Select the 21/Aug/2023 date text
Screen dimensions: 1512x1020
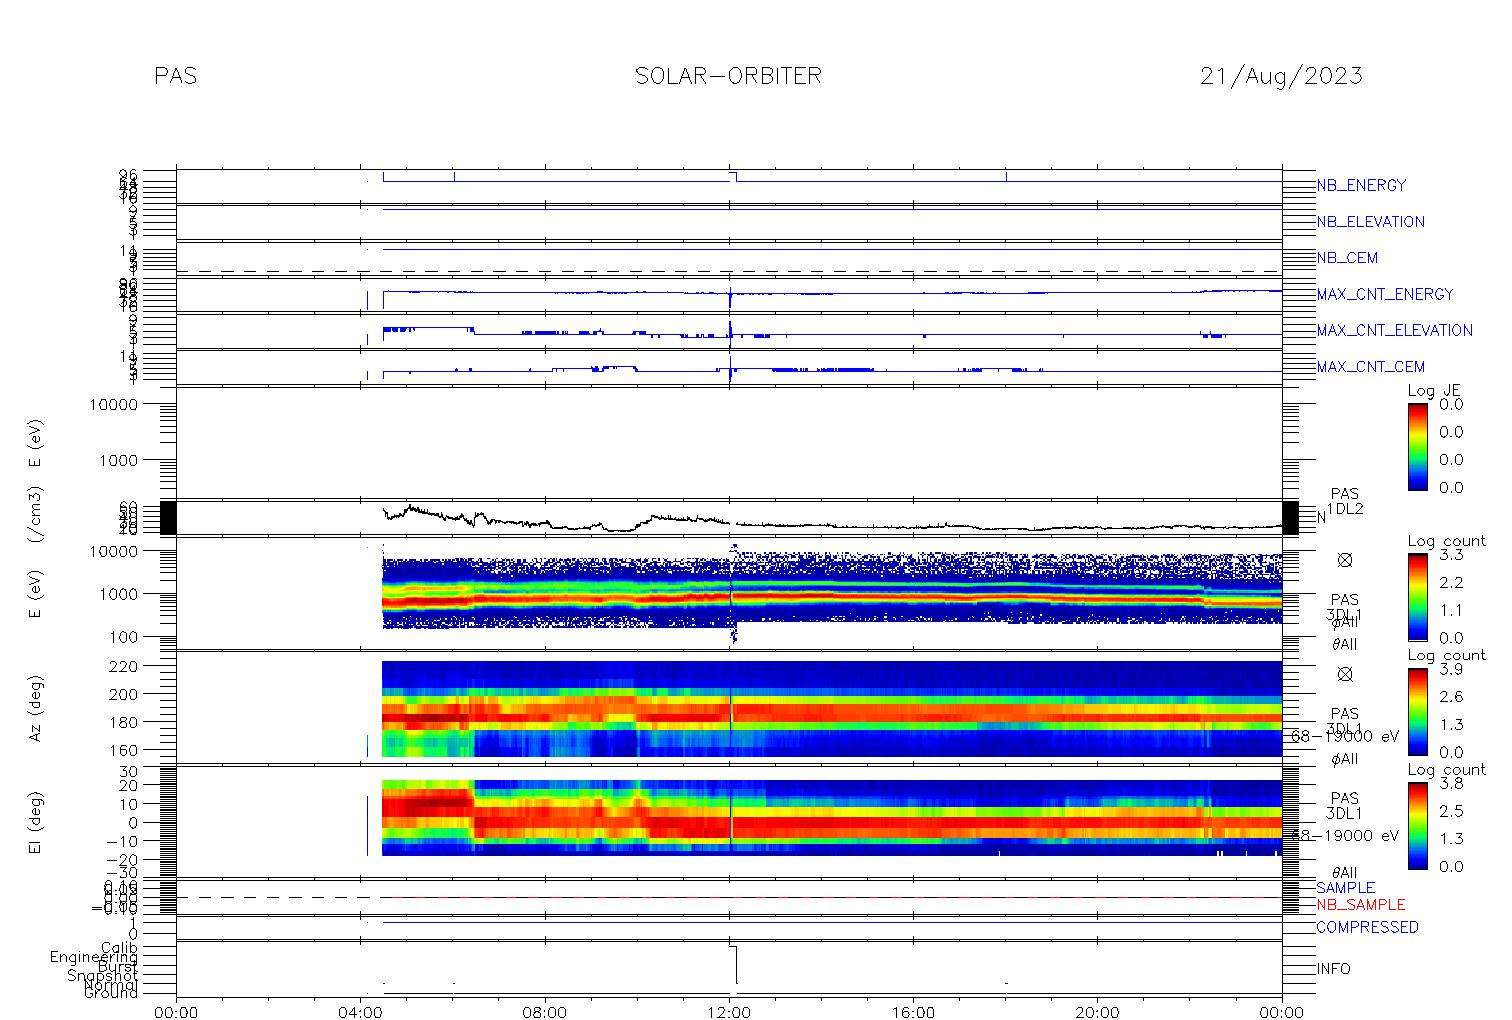click(x=1281, y=76)
